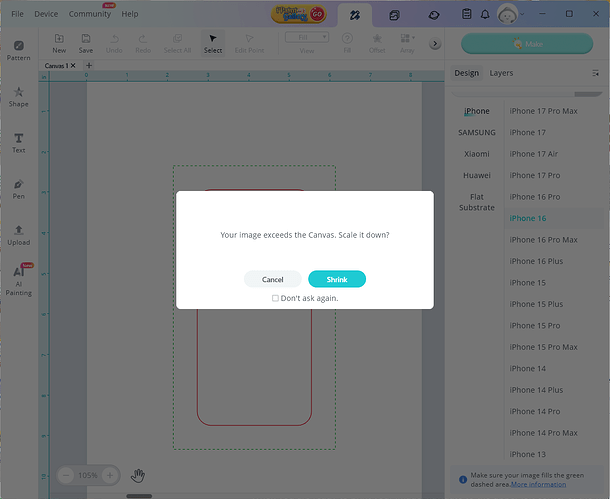Switch to the Layers tab
Screen dimensions: 610x499
(501, 73)
